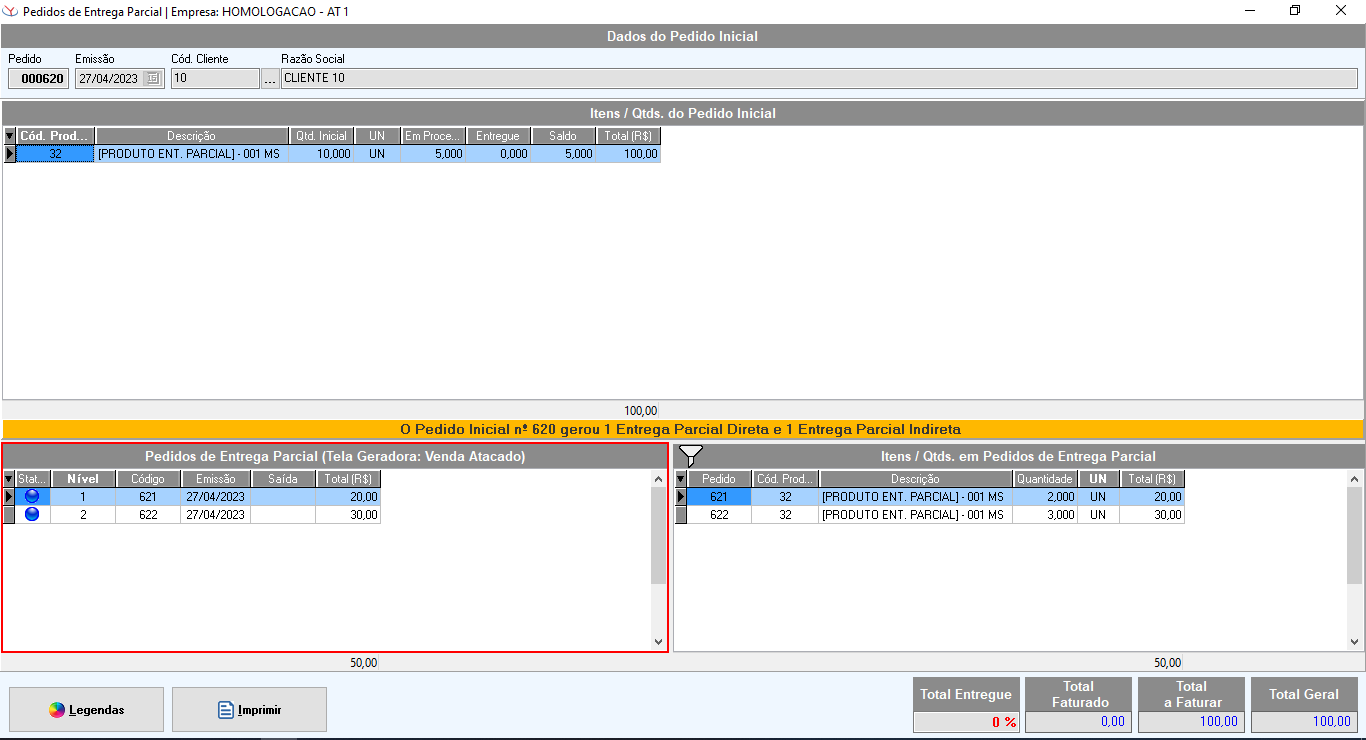Select row indicator for item of pedido 622
The width and height of the screenshot is (1366, 740).
coord(681,514)
